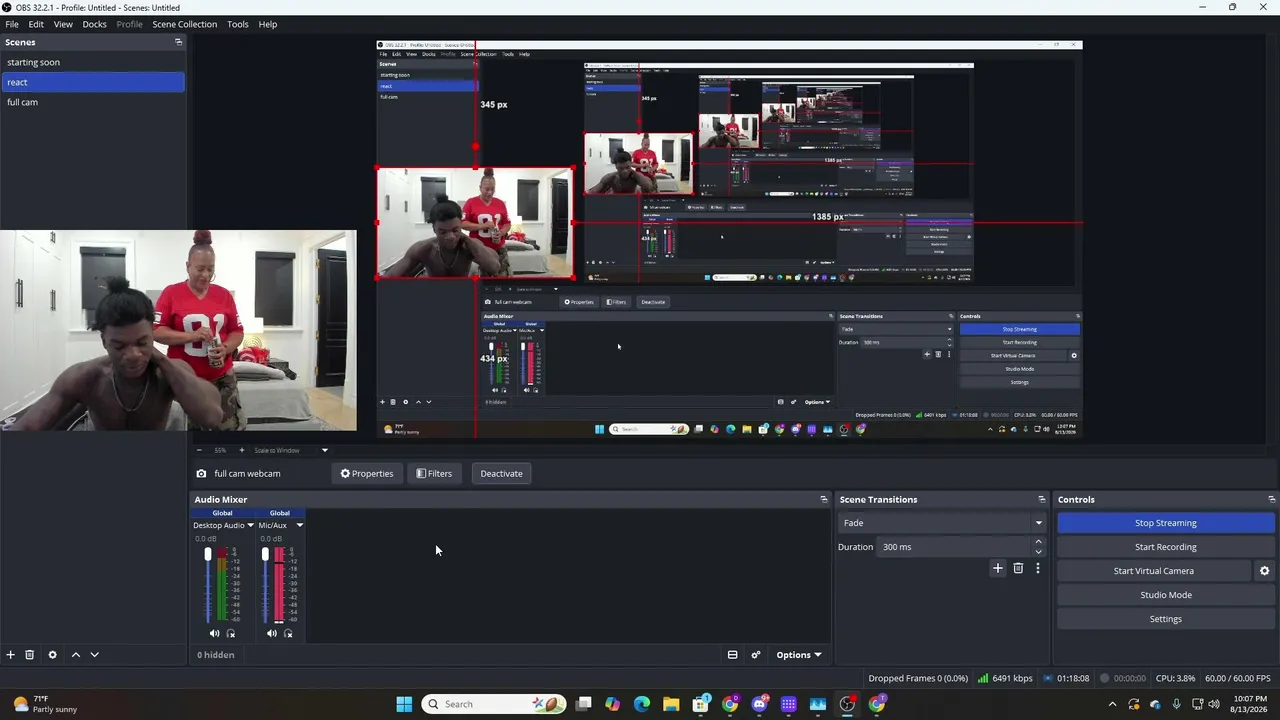Open the Scene Collection menu
Image resolution: width=1280 pixels, height=720 pixels.
tap(184, 24)
